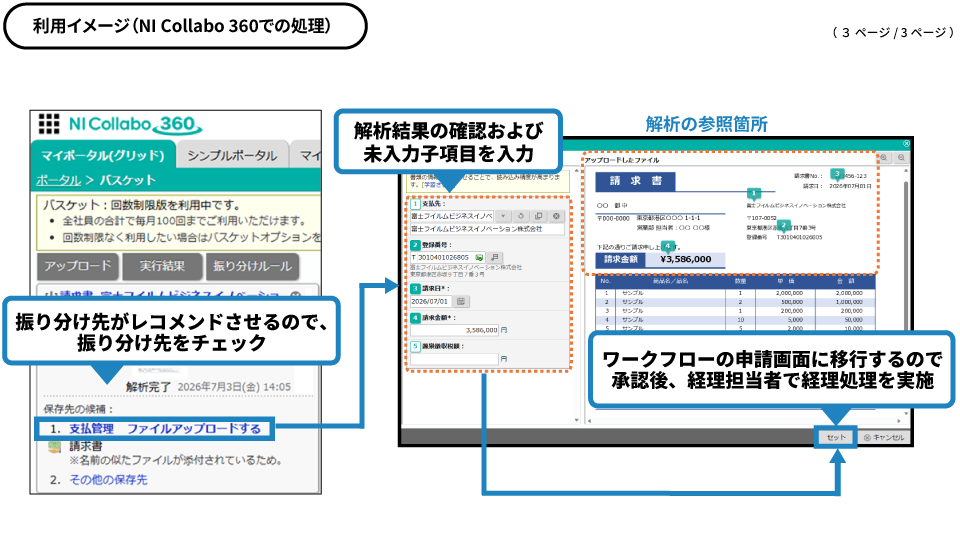This screenshot has width=960, height=540.
Task: Click the 支払先 search input field
Action: pyautogui.click(x=452, y=216)
